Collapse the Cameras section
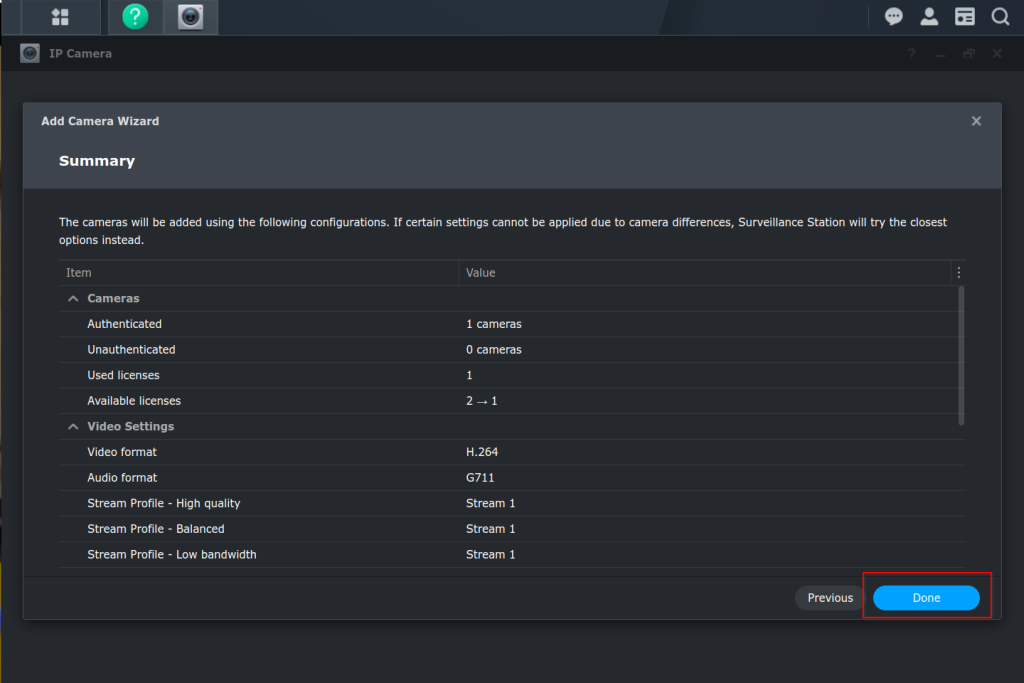Image resolution: width=1024 pixels, height=683 pixels. 73,299
